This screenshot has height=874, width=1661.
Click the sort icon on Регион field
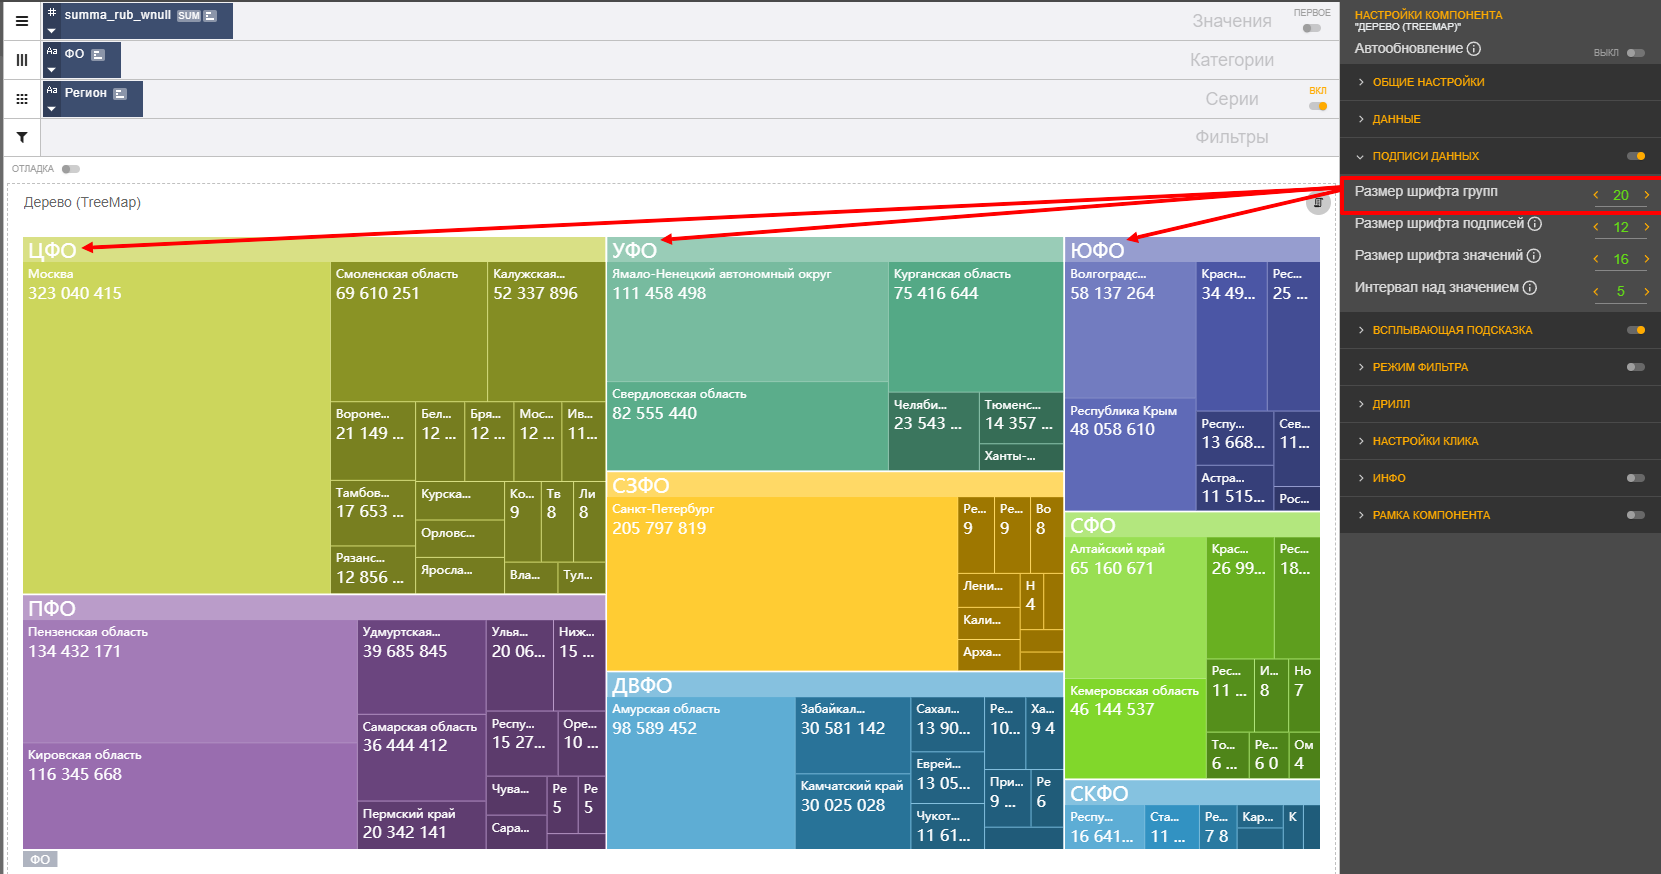[120, 94]
